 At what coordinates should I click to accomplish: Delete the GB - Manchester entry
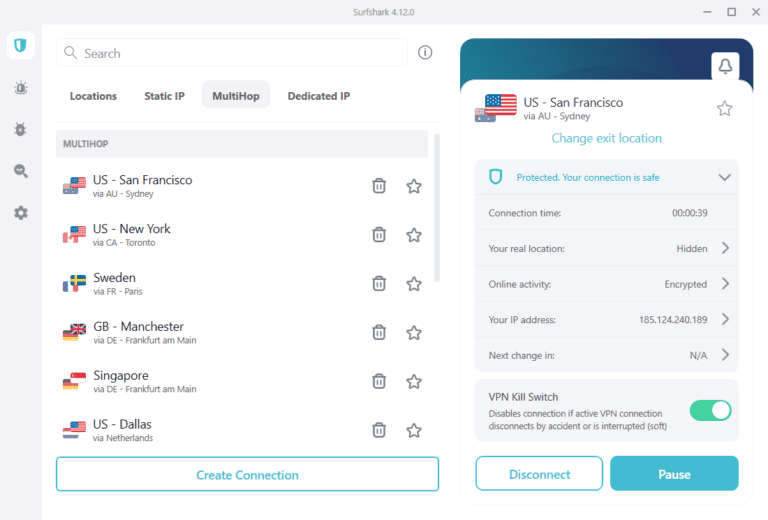[x=379, y=332]
